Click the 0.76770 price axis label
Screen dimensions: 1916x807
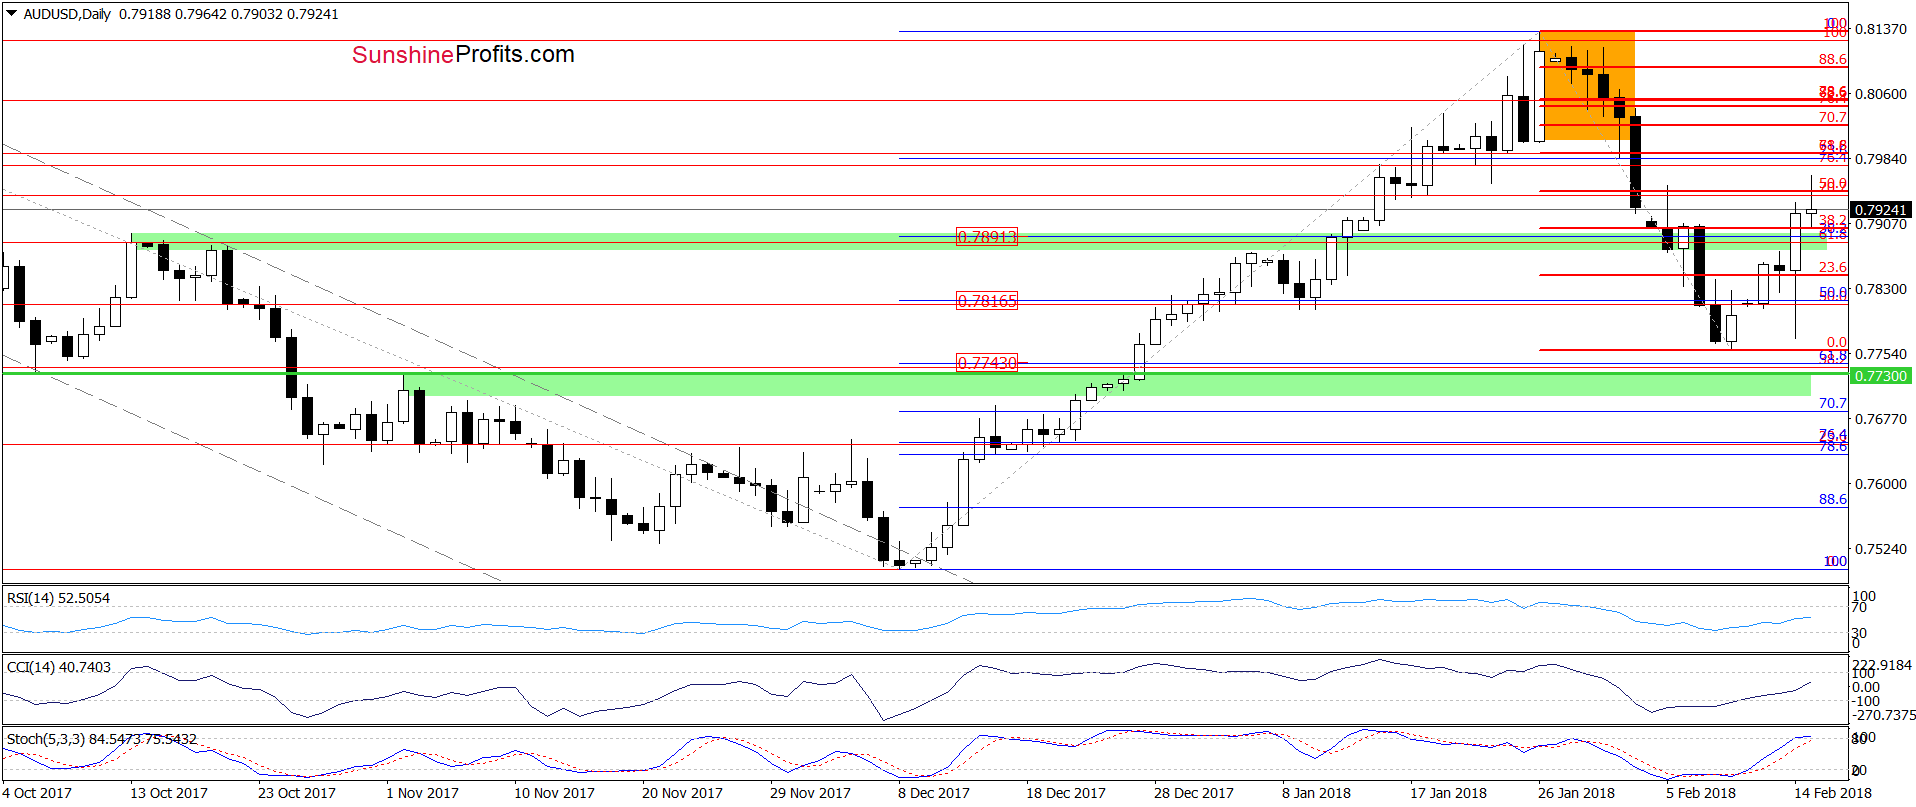(1881, 419)
